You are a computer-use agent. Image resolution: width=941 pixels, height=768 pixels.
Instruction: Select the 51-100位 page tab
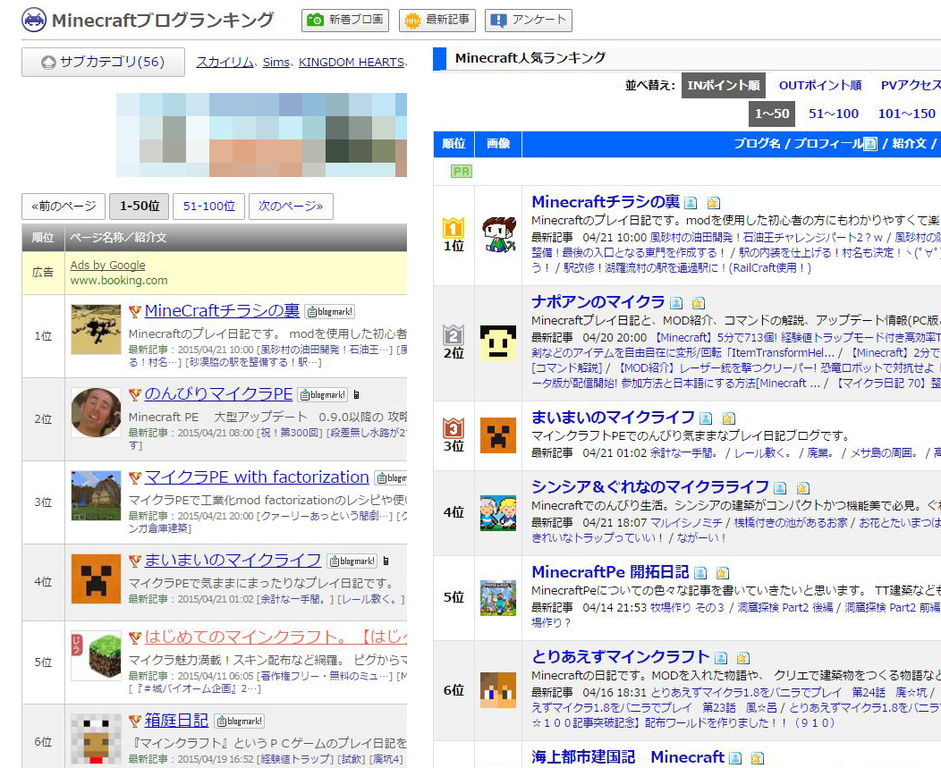click(209, 206)
